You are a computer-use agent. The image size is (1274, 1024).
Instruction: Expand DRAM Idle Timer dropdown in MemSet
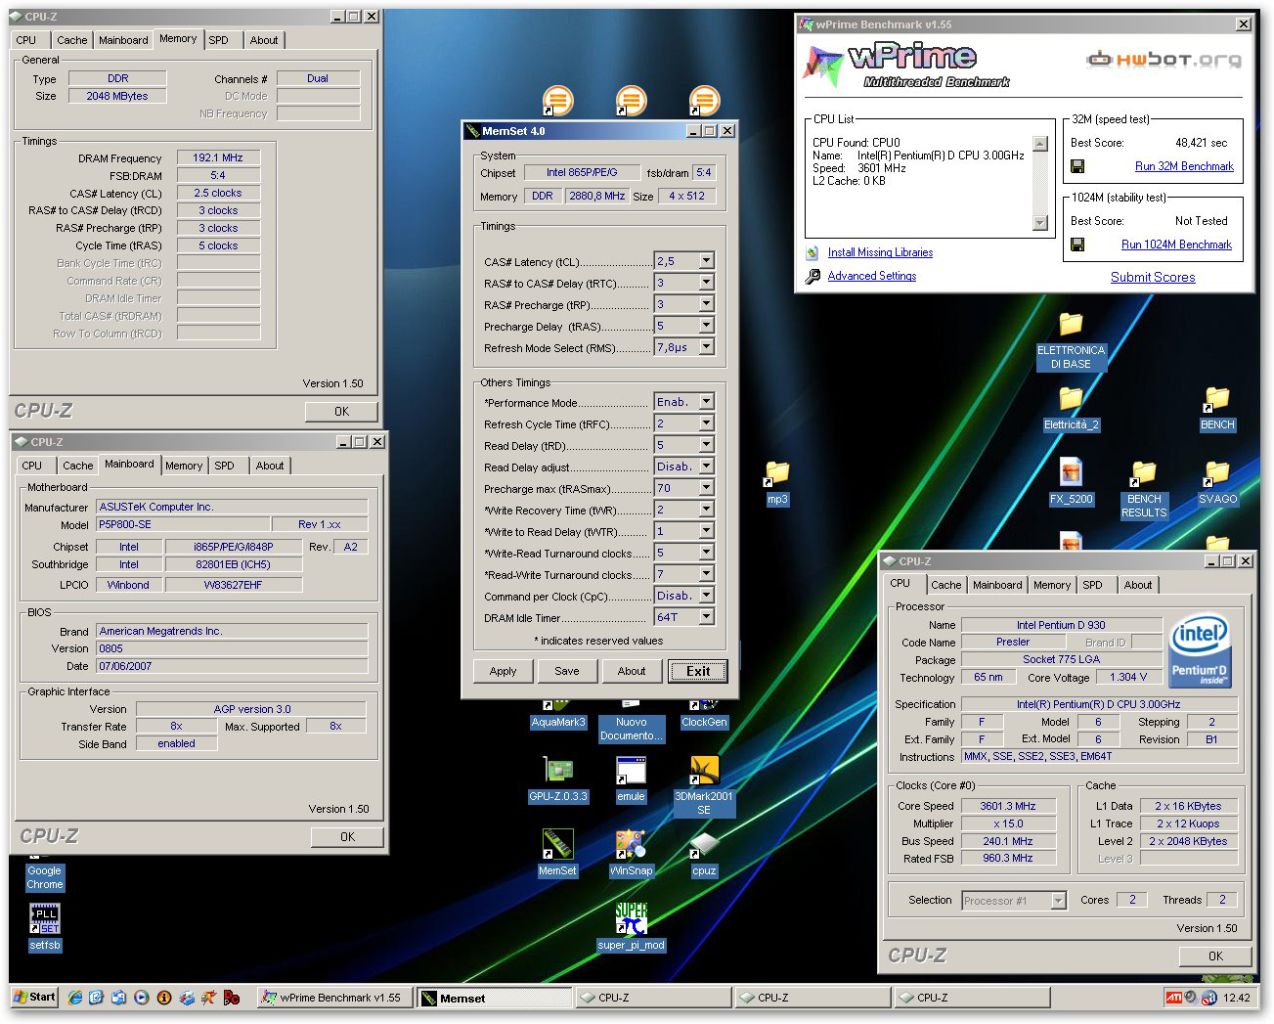[706, 617]
